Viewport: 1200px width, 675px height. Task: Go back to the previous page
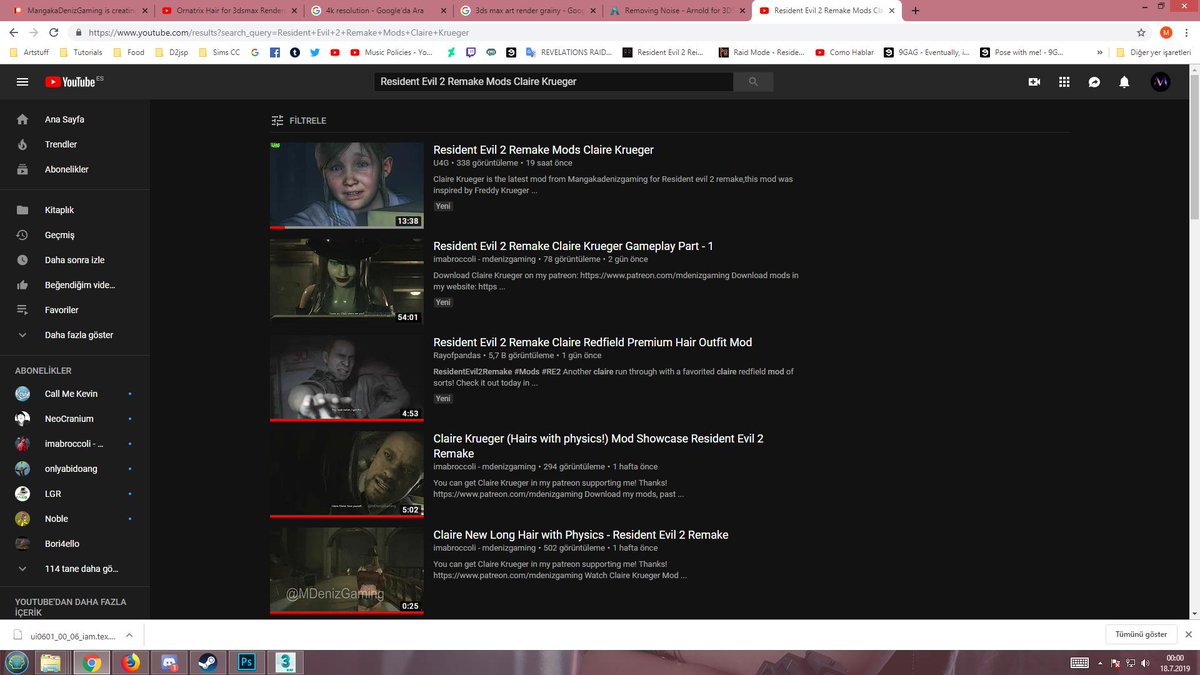tap(15, 32)
